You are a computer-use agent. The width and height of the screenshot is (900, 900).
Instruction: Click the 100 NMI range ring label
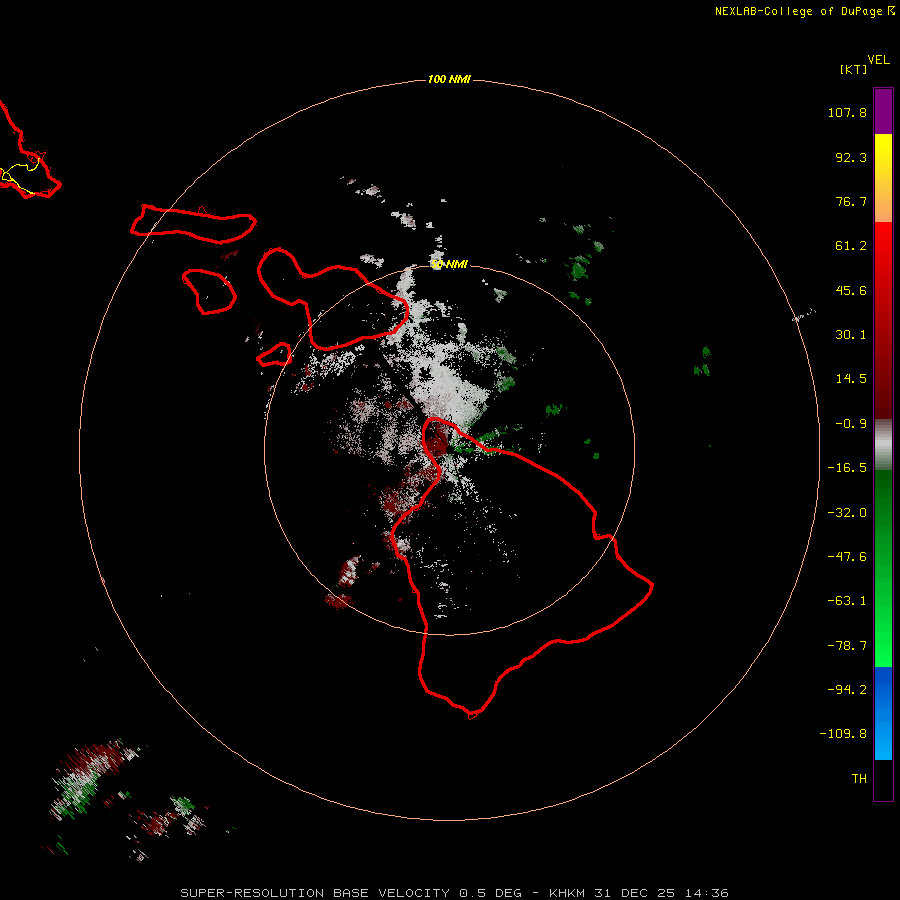tap(449, 79)
